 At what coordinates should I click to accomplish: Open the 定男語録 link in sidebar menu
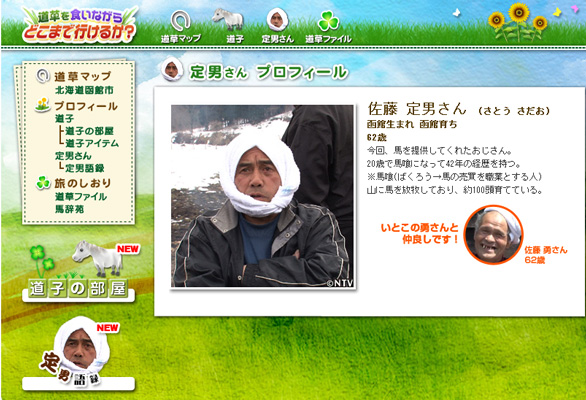[85, 168]
